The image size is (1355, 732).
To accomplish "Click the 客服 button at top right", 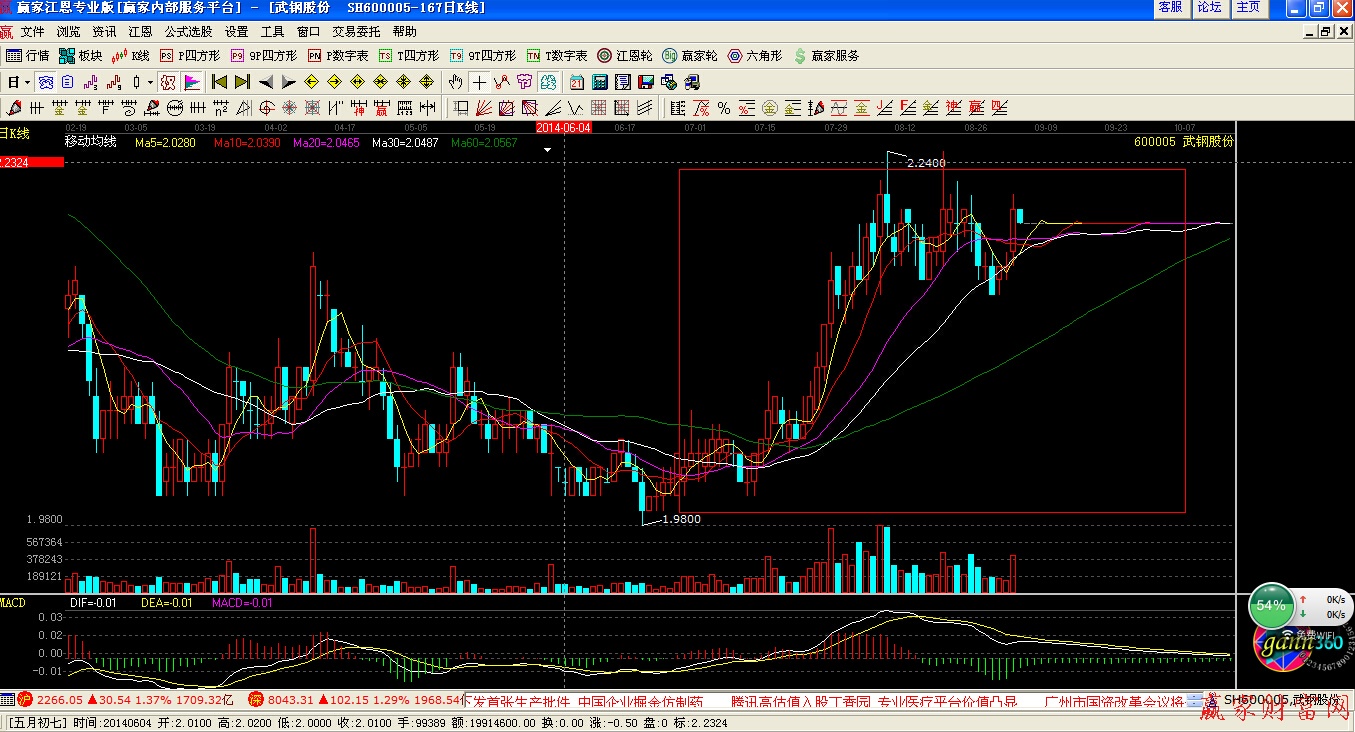I will (x=1170, y=7).
